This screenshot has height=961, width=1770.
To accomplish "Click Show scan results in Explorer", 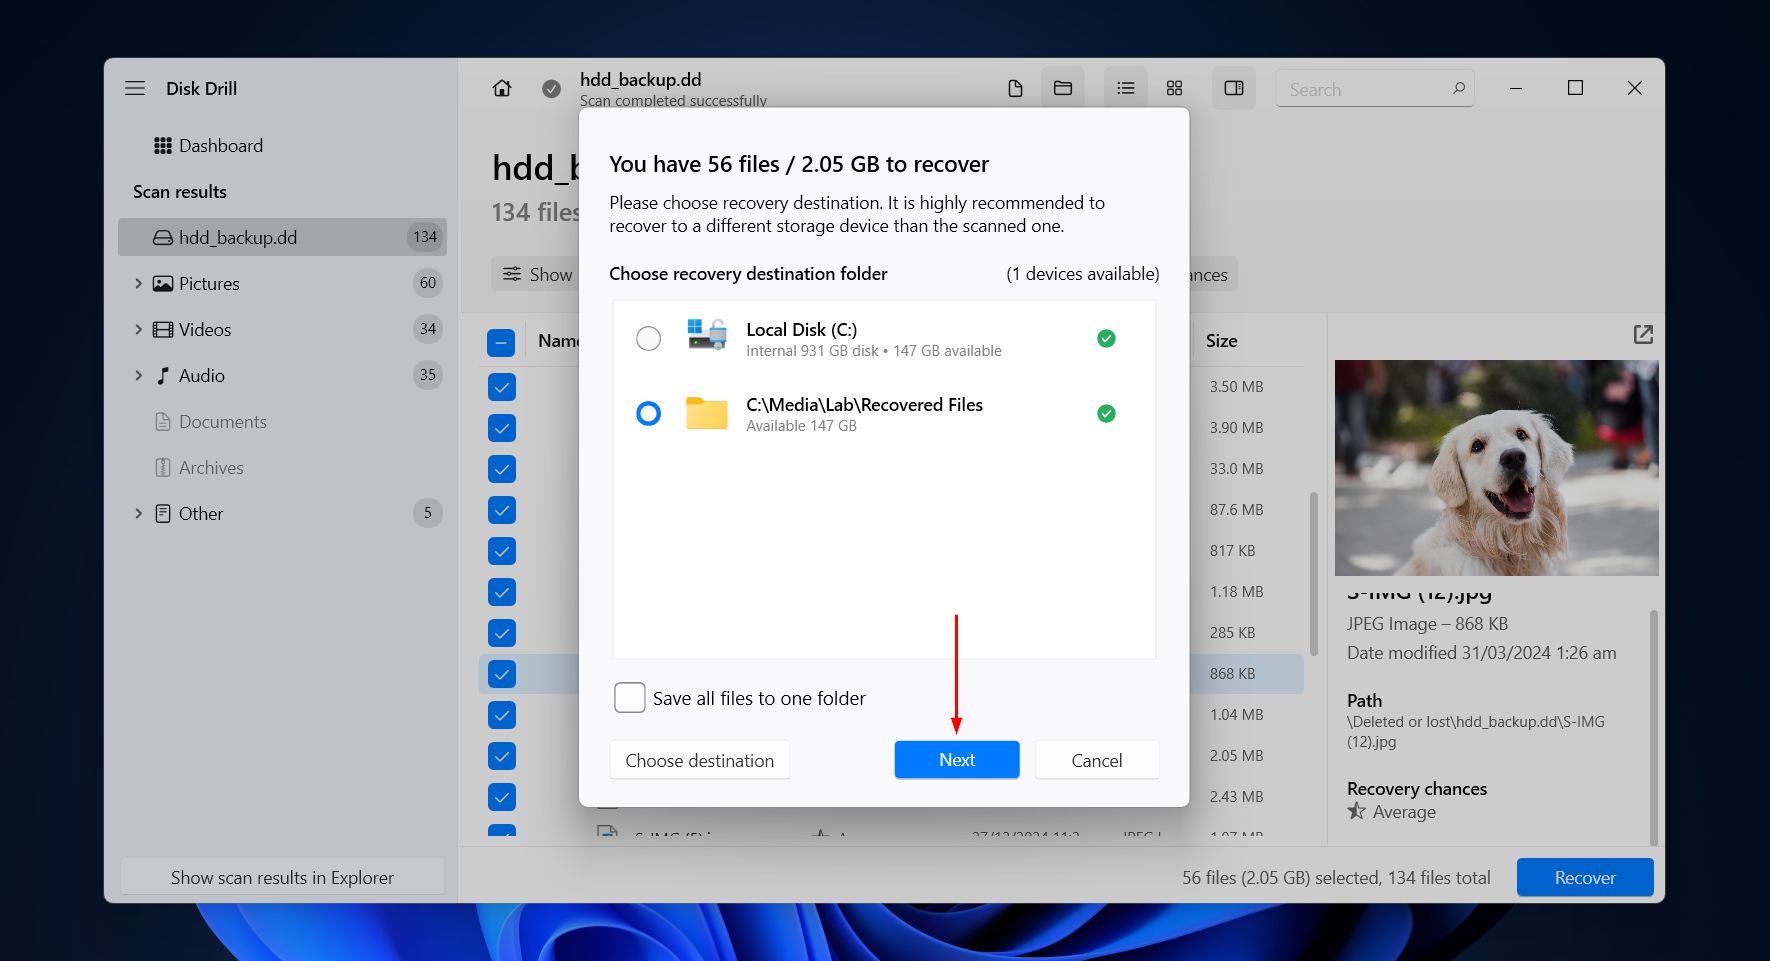I will [282, 877].
